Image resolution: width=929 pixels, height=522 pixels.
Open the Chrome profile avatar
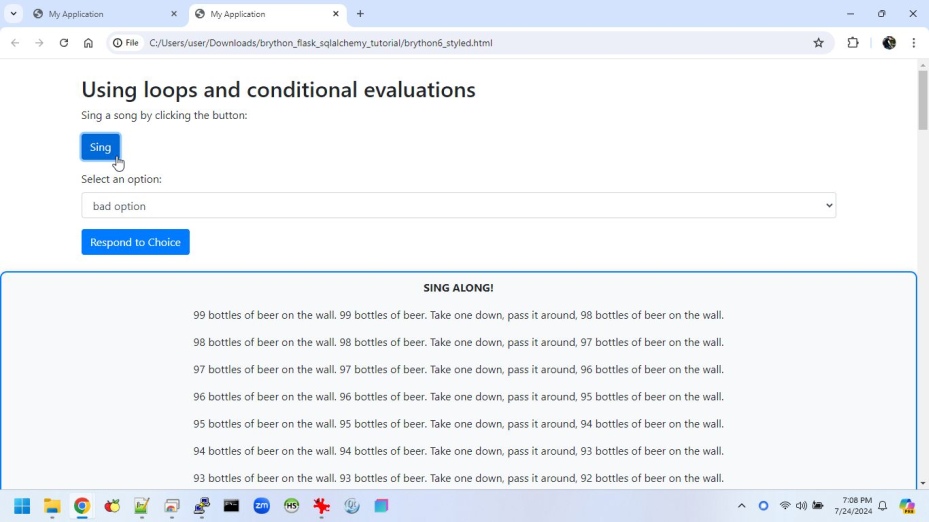889,43
